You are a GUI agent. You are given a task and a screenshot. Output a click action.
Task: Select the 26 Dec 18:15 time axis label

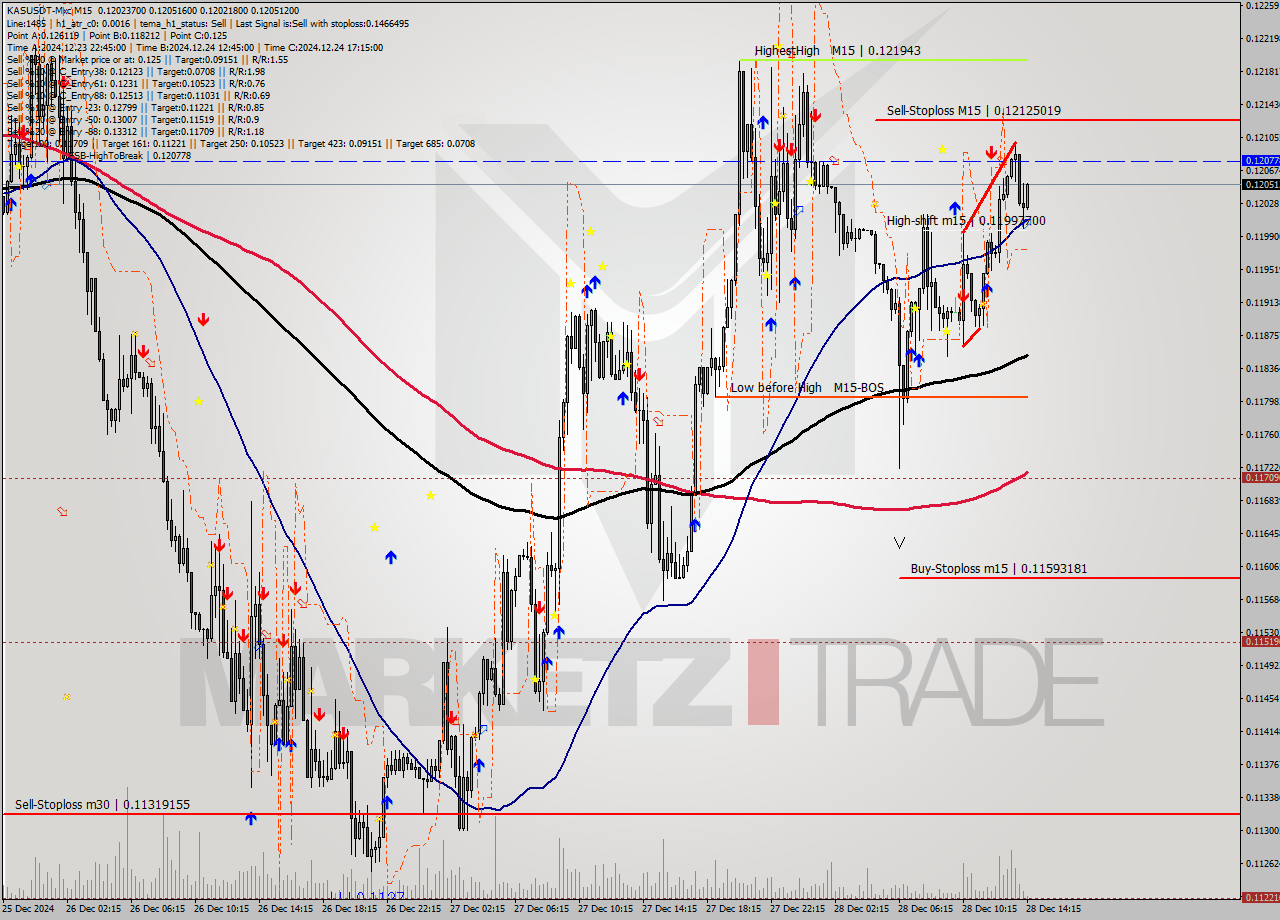click(x=351, y=911)
